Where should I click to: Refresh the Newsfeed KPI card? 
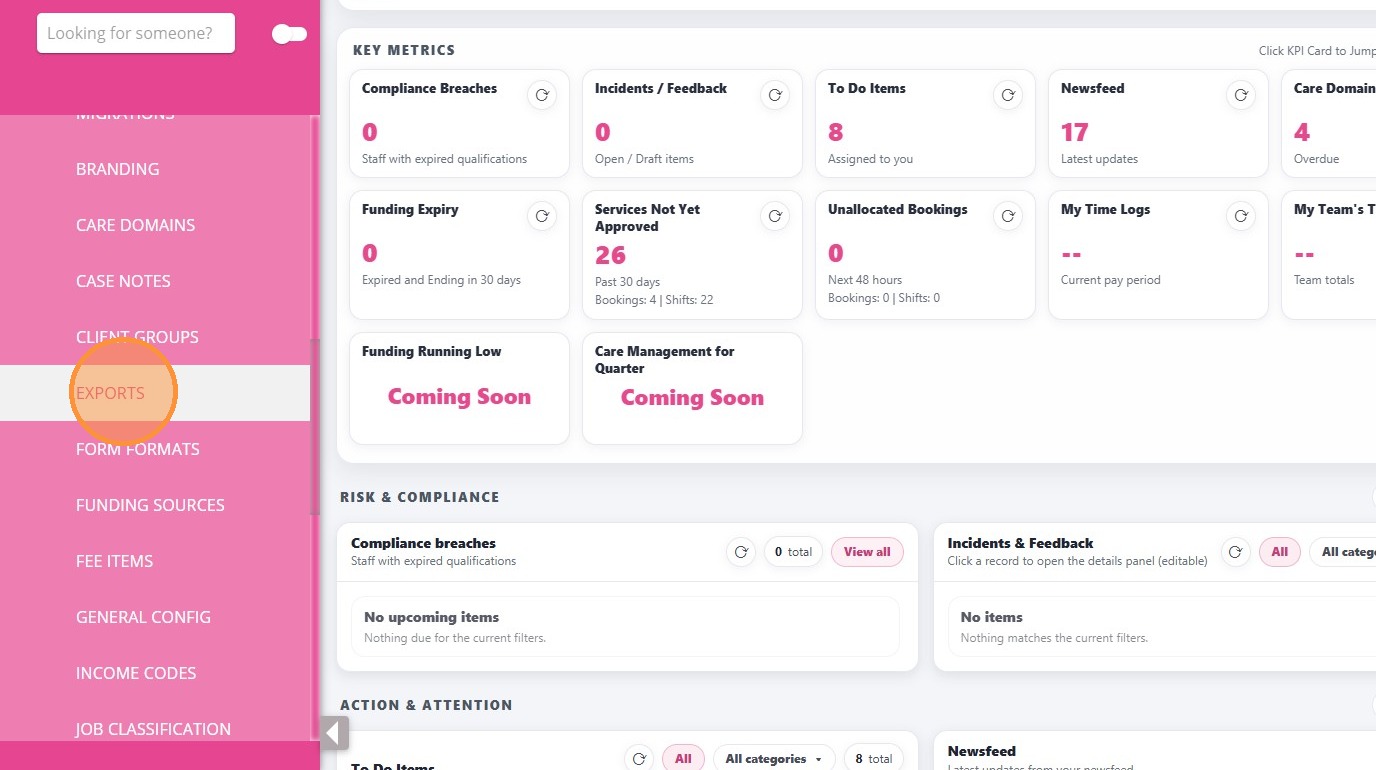coord(1241,96)
